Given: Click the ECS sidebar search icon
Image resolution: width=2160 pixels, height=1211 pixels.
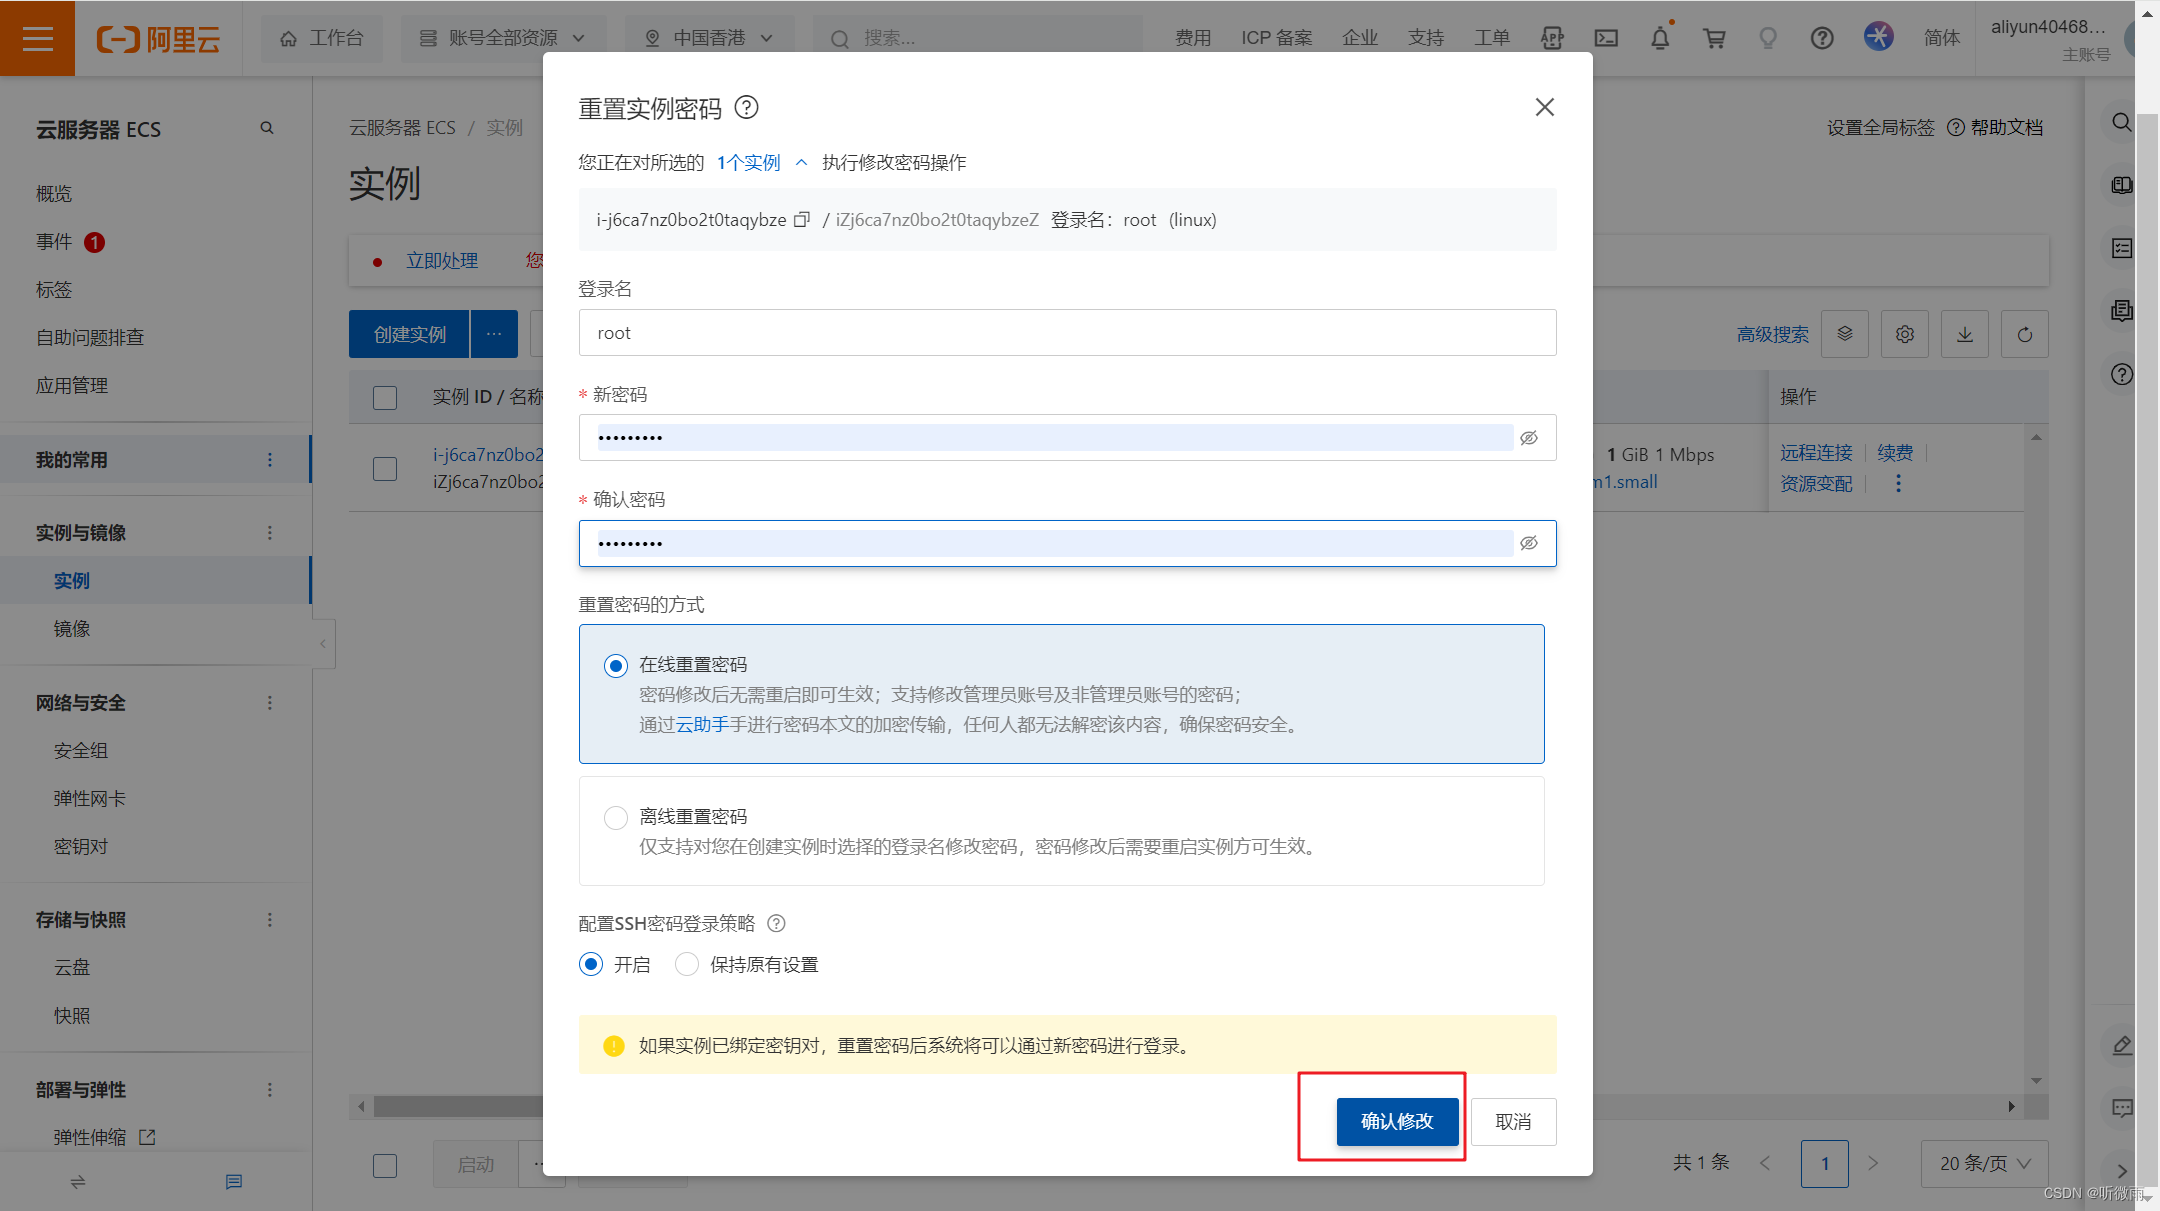Looking at the screenshot, I should (x=267, y=128).
